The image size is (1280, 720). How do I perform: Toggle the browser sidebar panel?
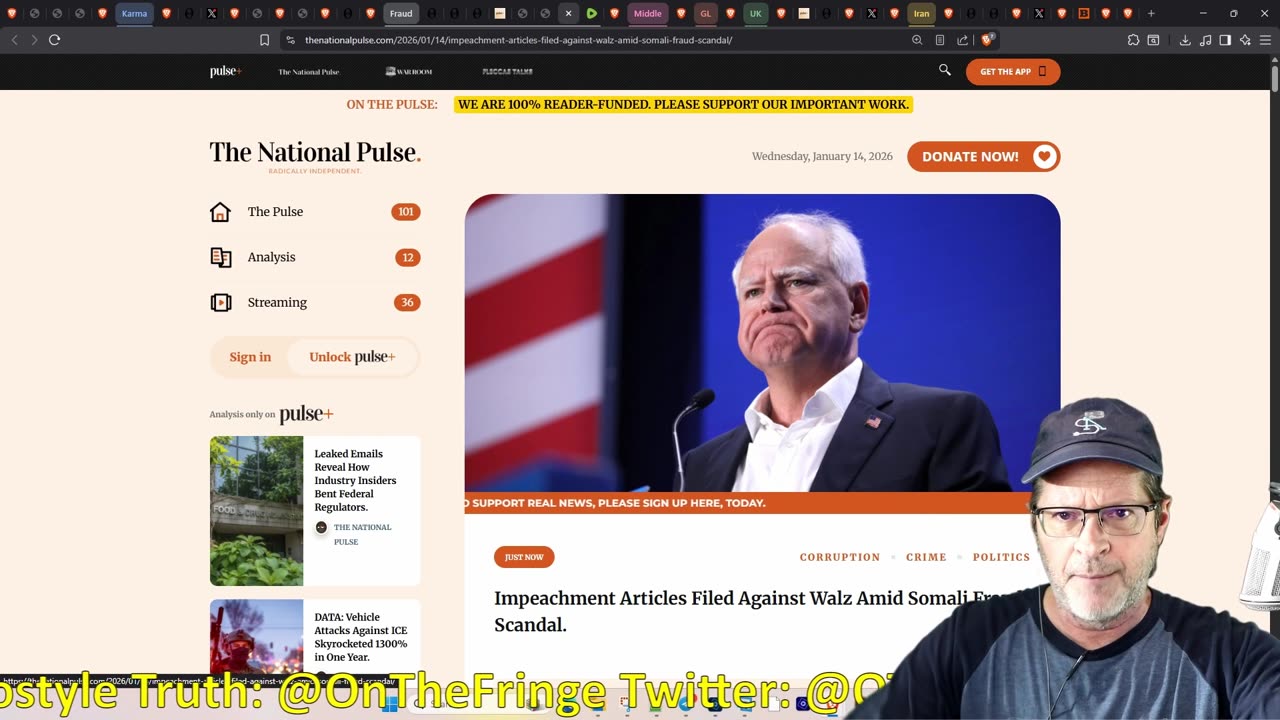click(x=1225, y=40)
